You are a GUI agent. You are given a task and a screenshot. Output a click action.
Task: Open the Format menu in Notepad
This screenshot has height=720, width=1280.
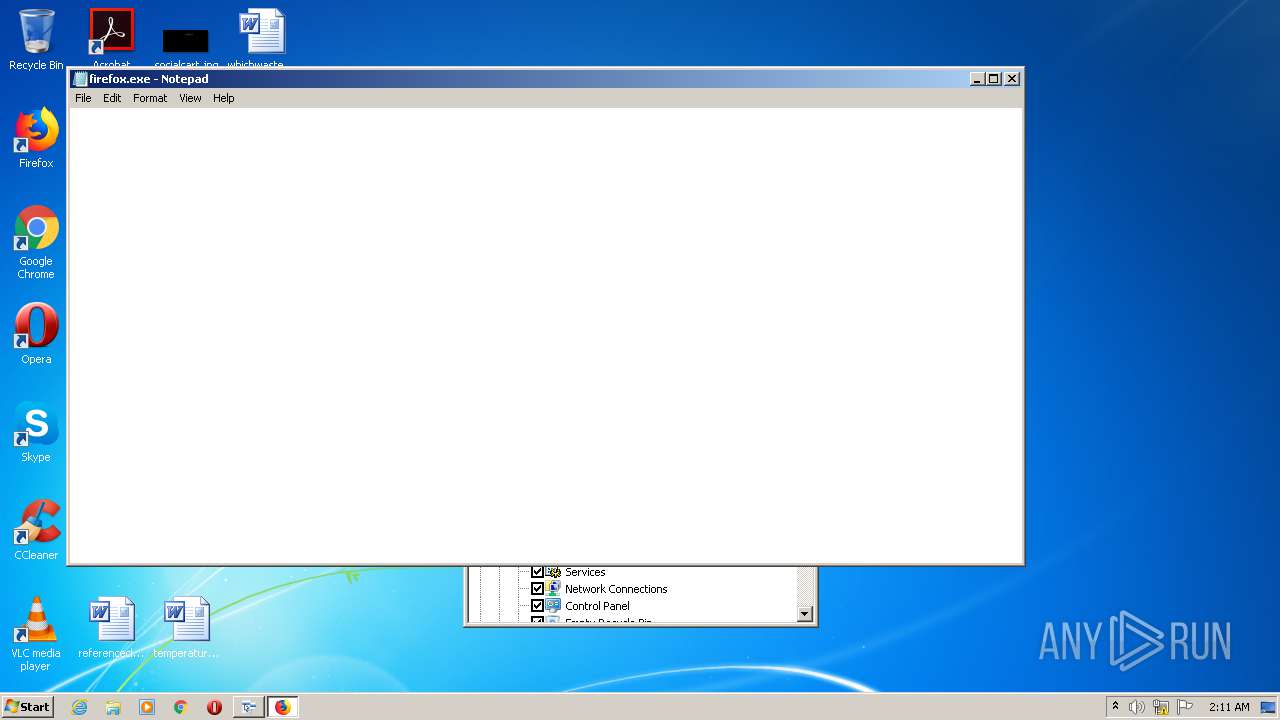[150, 98]
